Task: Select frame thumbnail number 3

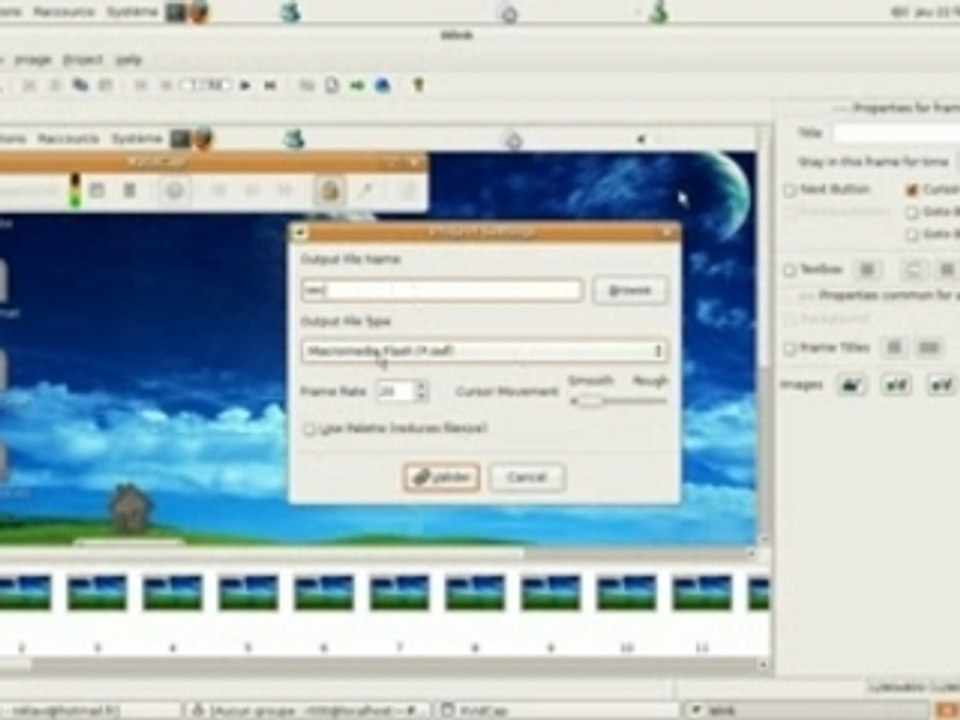Action: coord(97,592)
